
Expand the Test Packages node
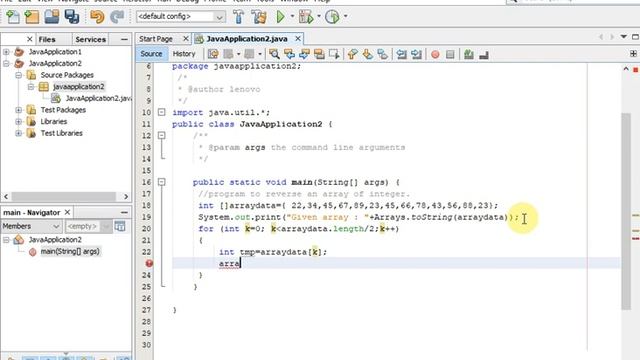(18, 110)
